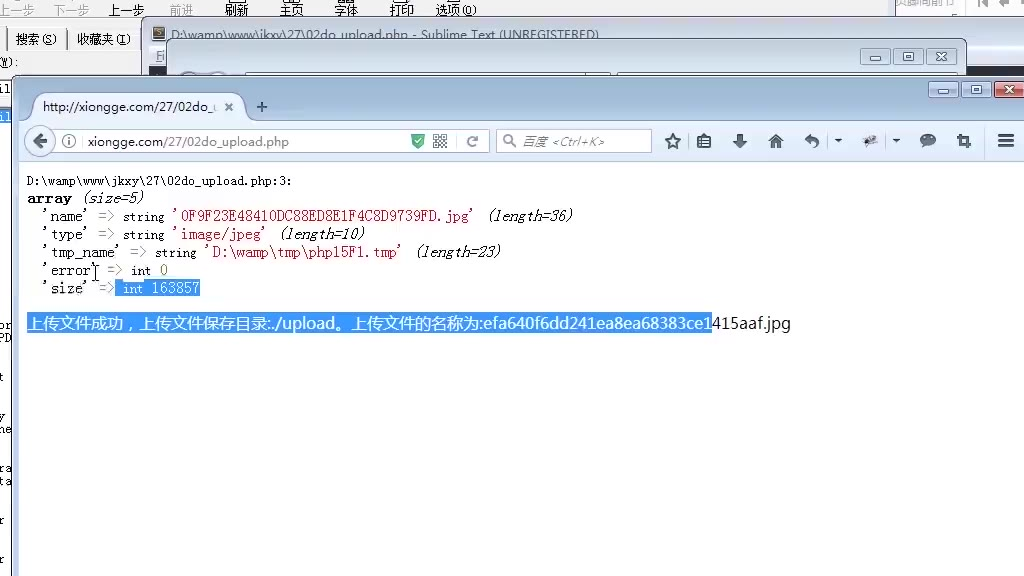This screenshot has height=576, width=1024.
Task: Open the QR code icon in address bar
Action: tap(440, 141)
